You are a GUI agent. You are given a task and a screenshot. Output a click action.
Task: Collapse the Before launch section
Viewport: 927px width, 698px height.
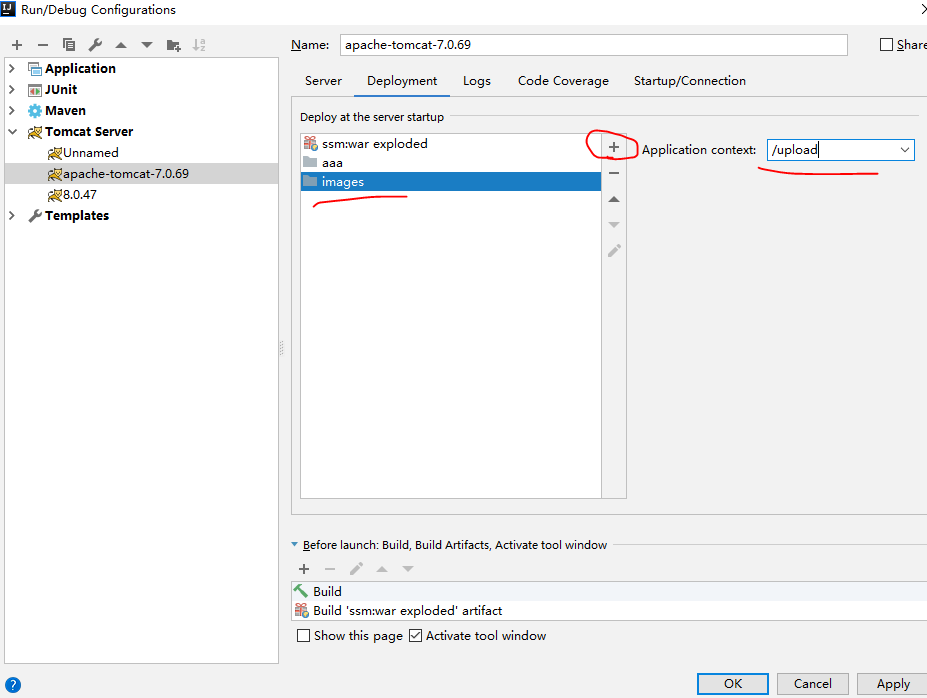pos(294,544)
